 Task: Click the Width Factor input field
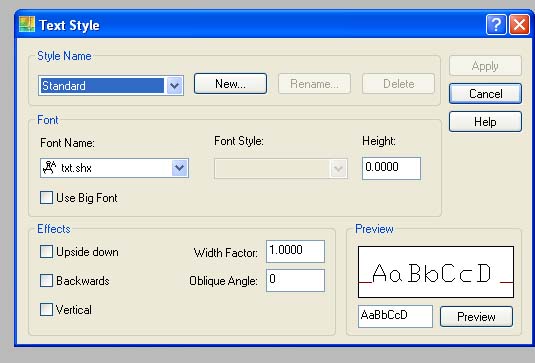(295, 251)
